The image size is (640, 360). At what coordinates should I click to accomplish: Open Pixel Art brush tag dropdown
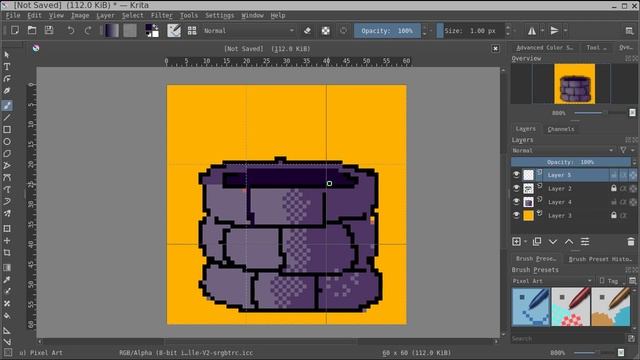[552, 281]
